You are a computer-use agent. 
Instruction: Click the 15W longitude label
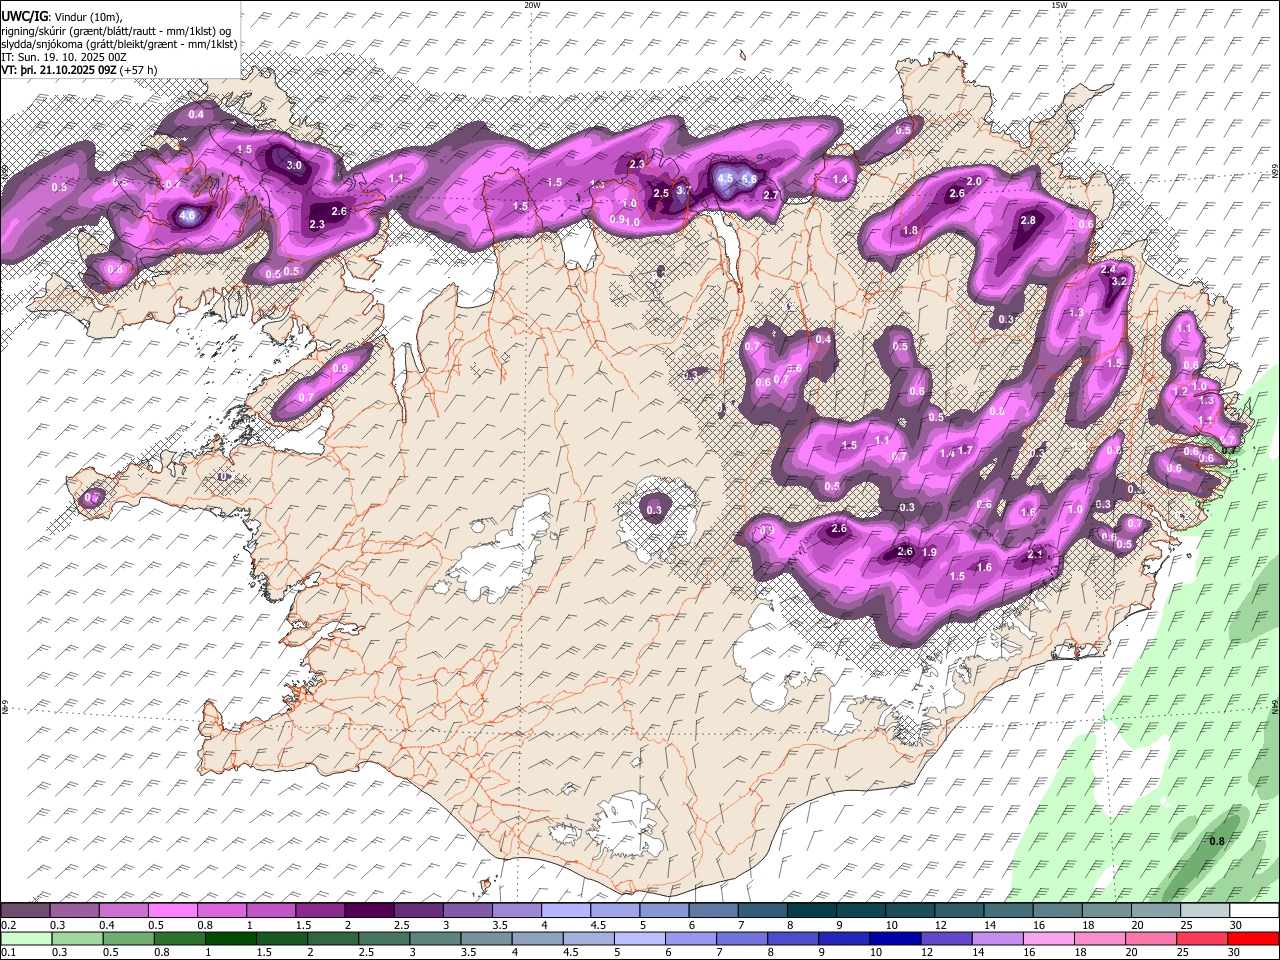[x=1059, y=5]
